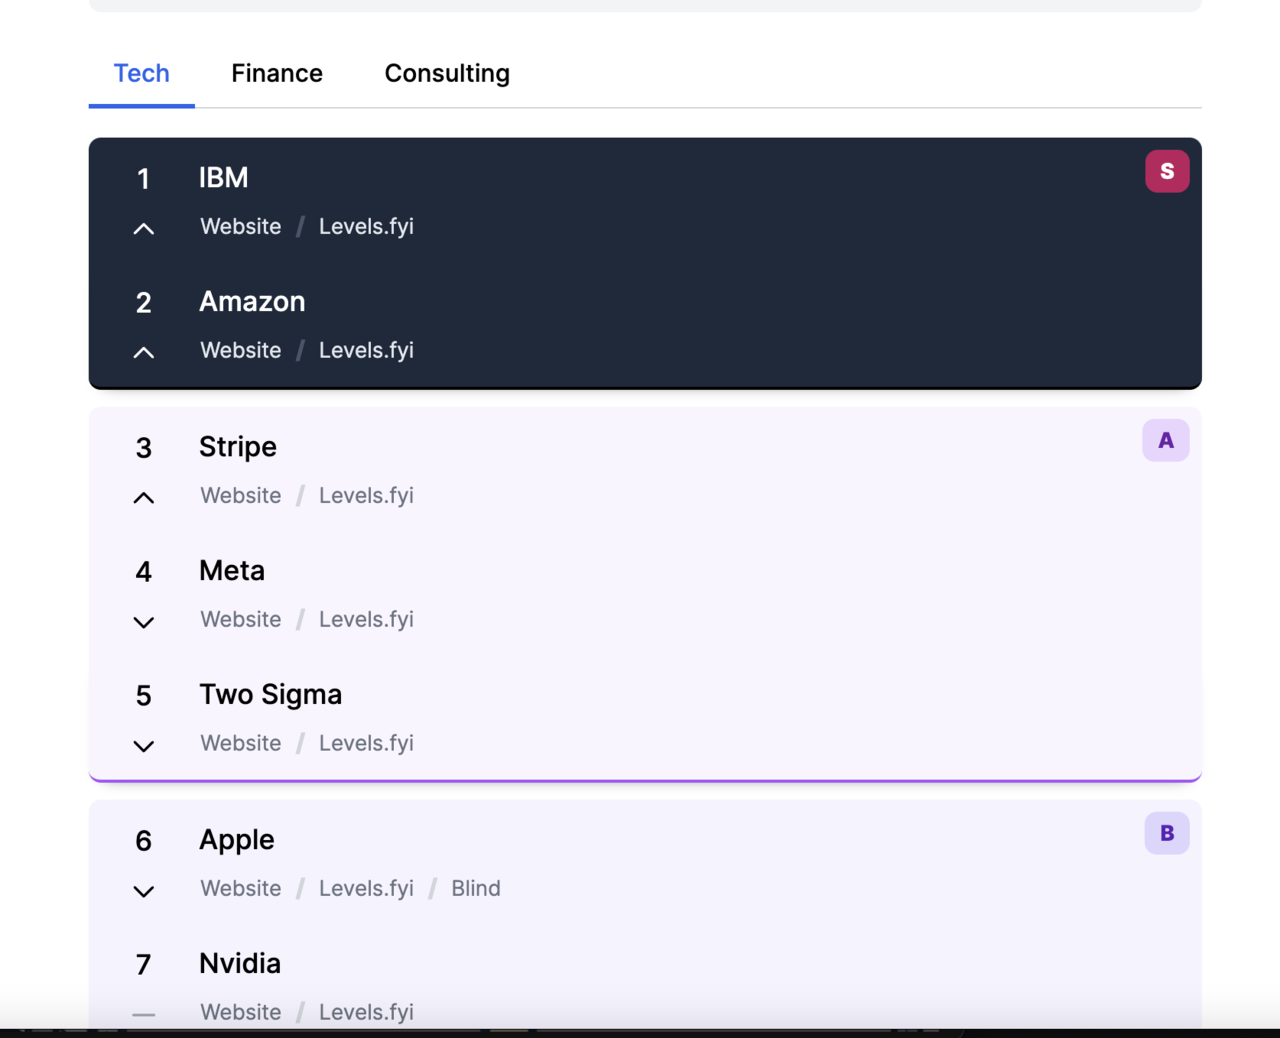Click rank number 6 beside Apple
1280x1038 pixels.
point(144,841)
